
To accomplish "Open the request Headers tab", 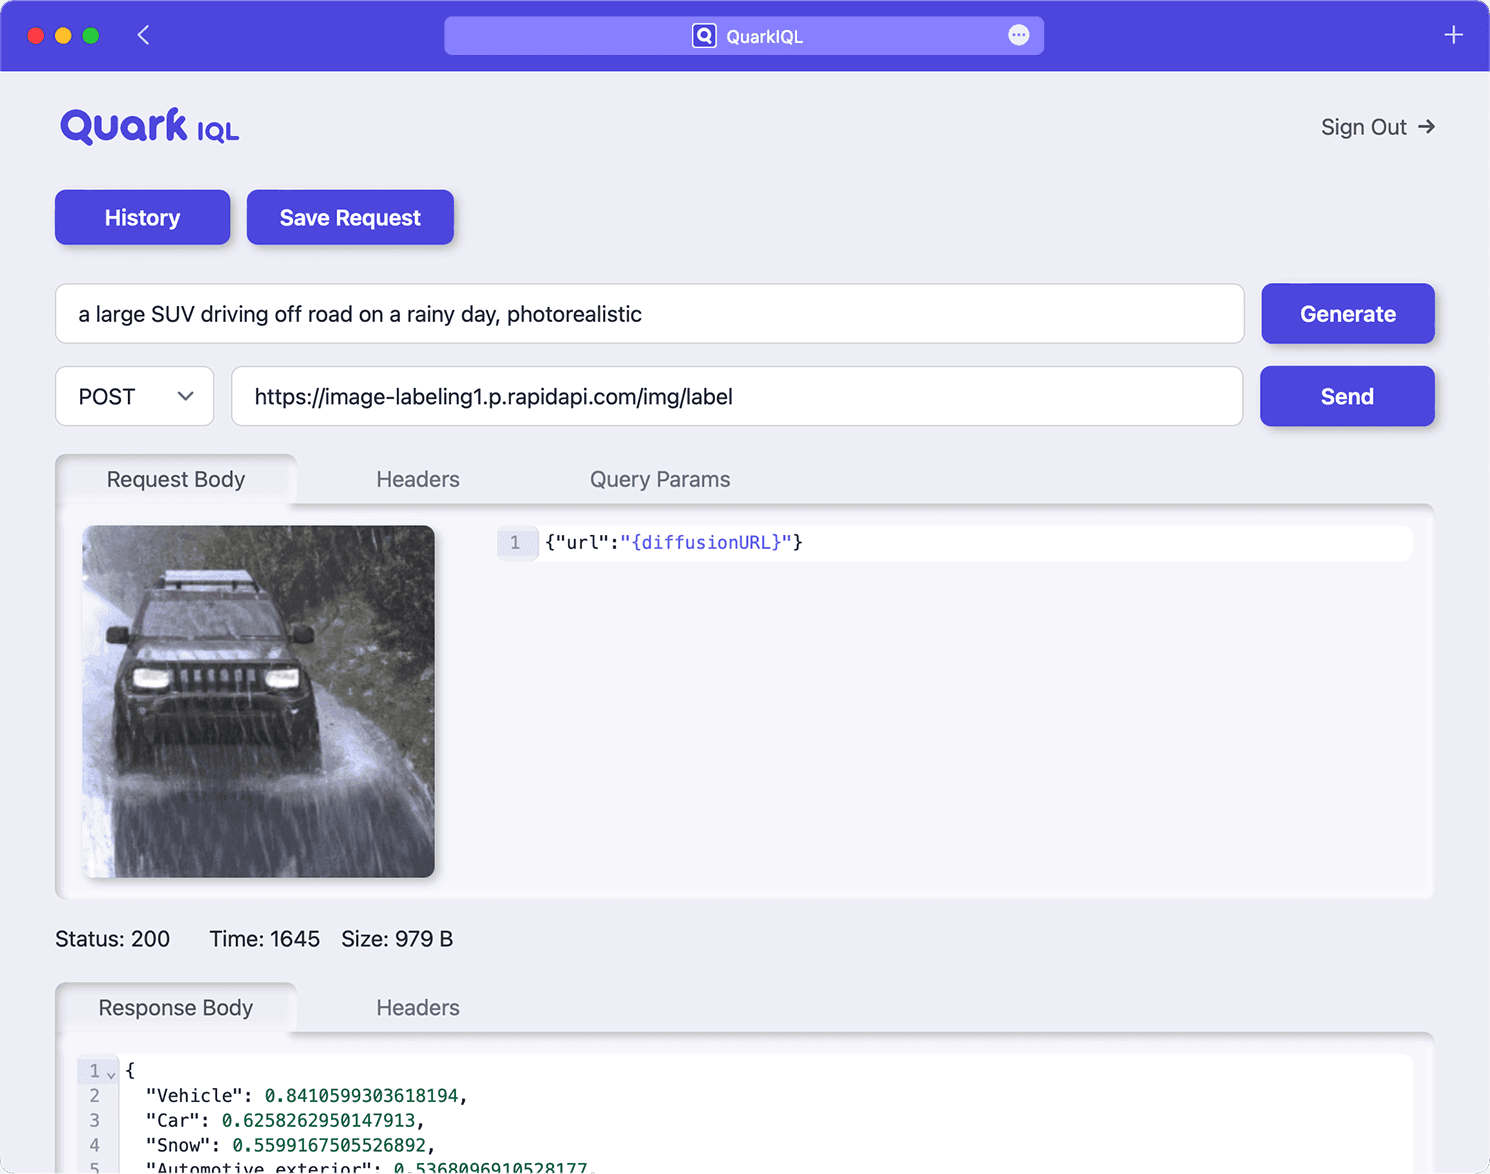I will [417, 480].
